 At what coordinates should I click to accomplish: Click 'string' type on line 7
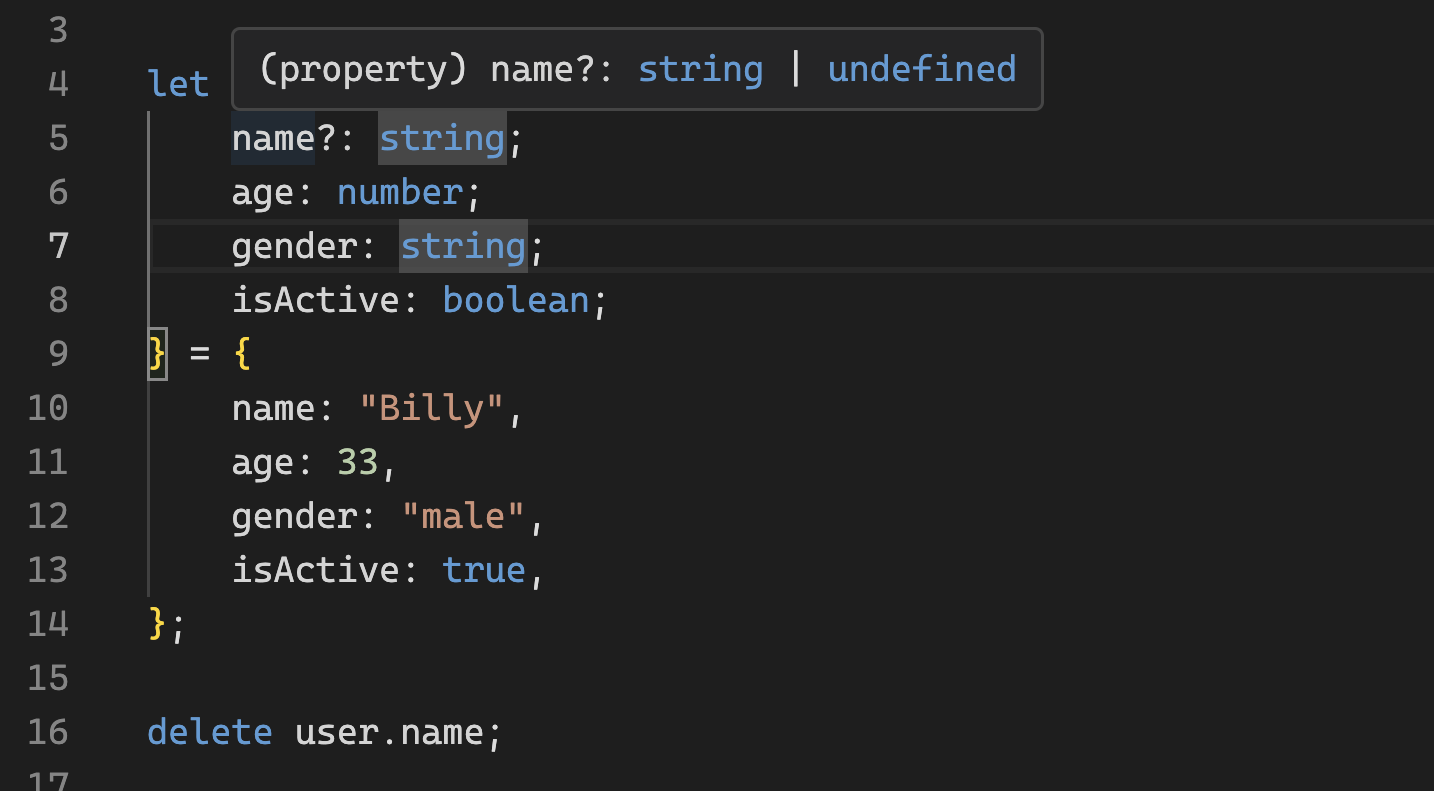tap(463, 246)
